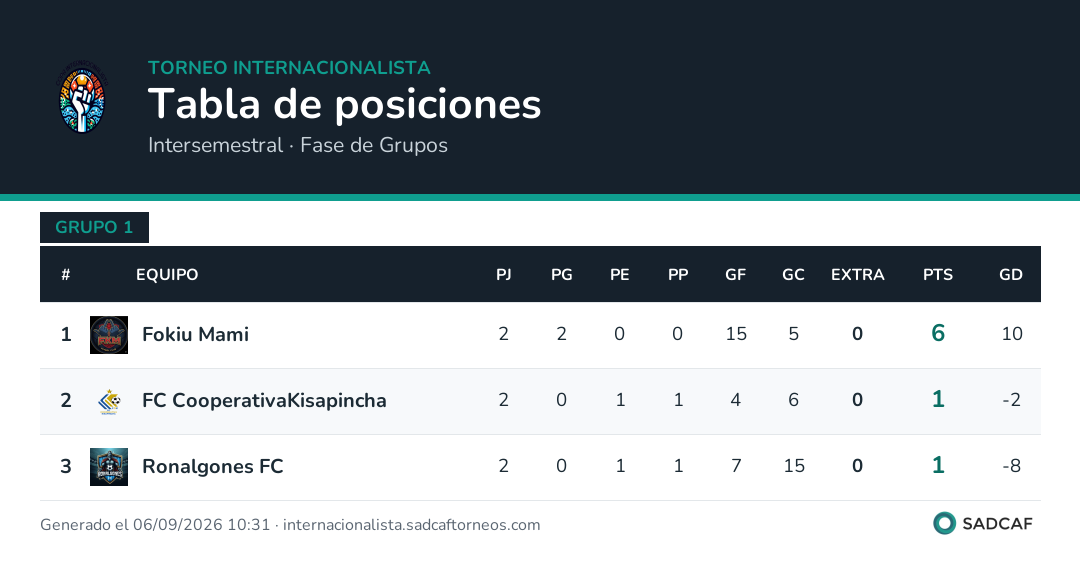Open the FC CooperativaKisapincha team name

click(264, 400)
